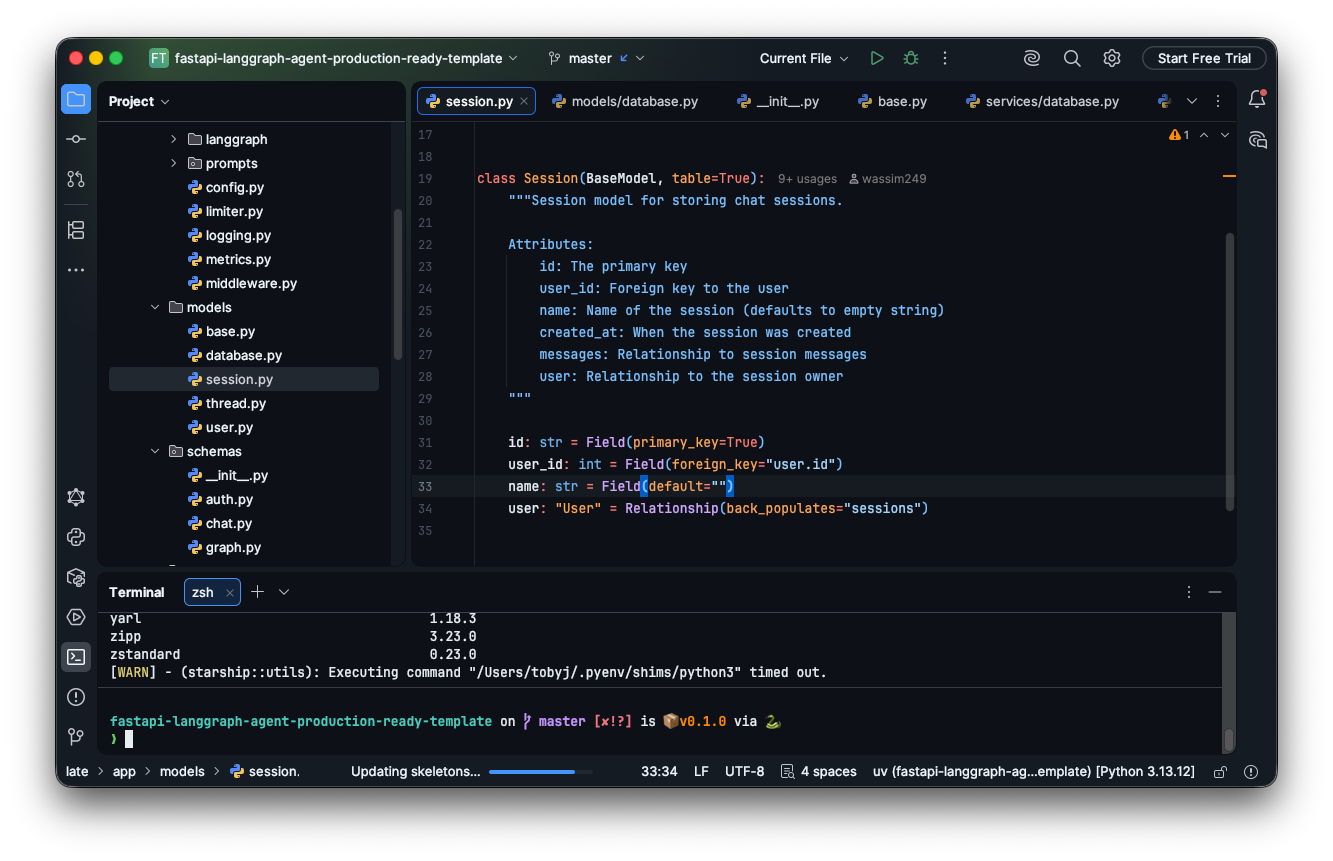
Task: Click the 33:34 cursor position widget
Action: click(659, 772)
